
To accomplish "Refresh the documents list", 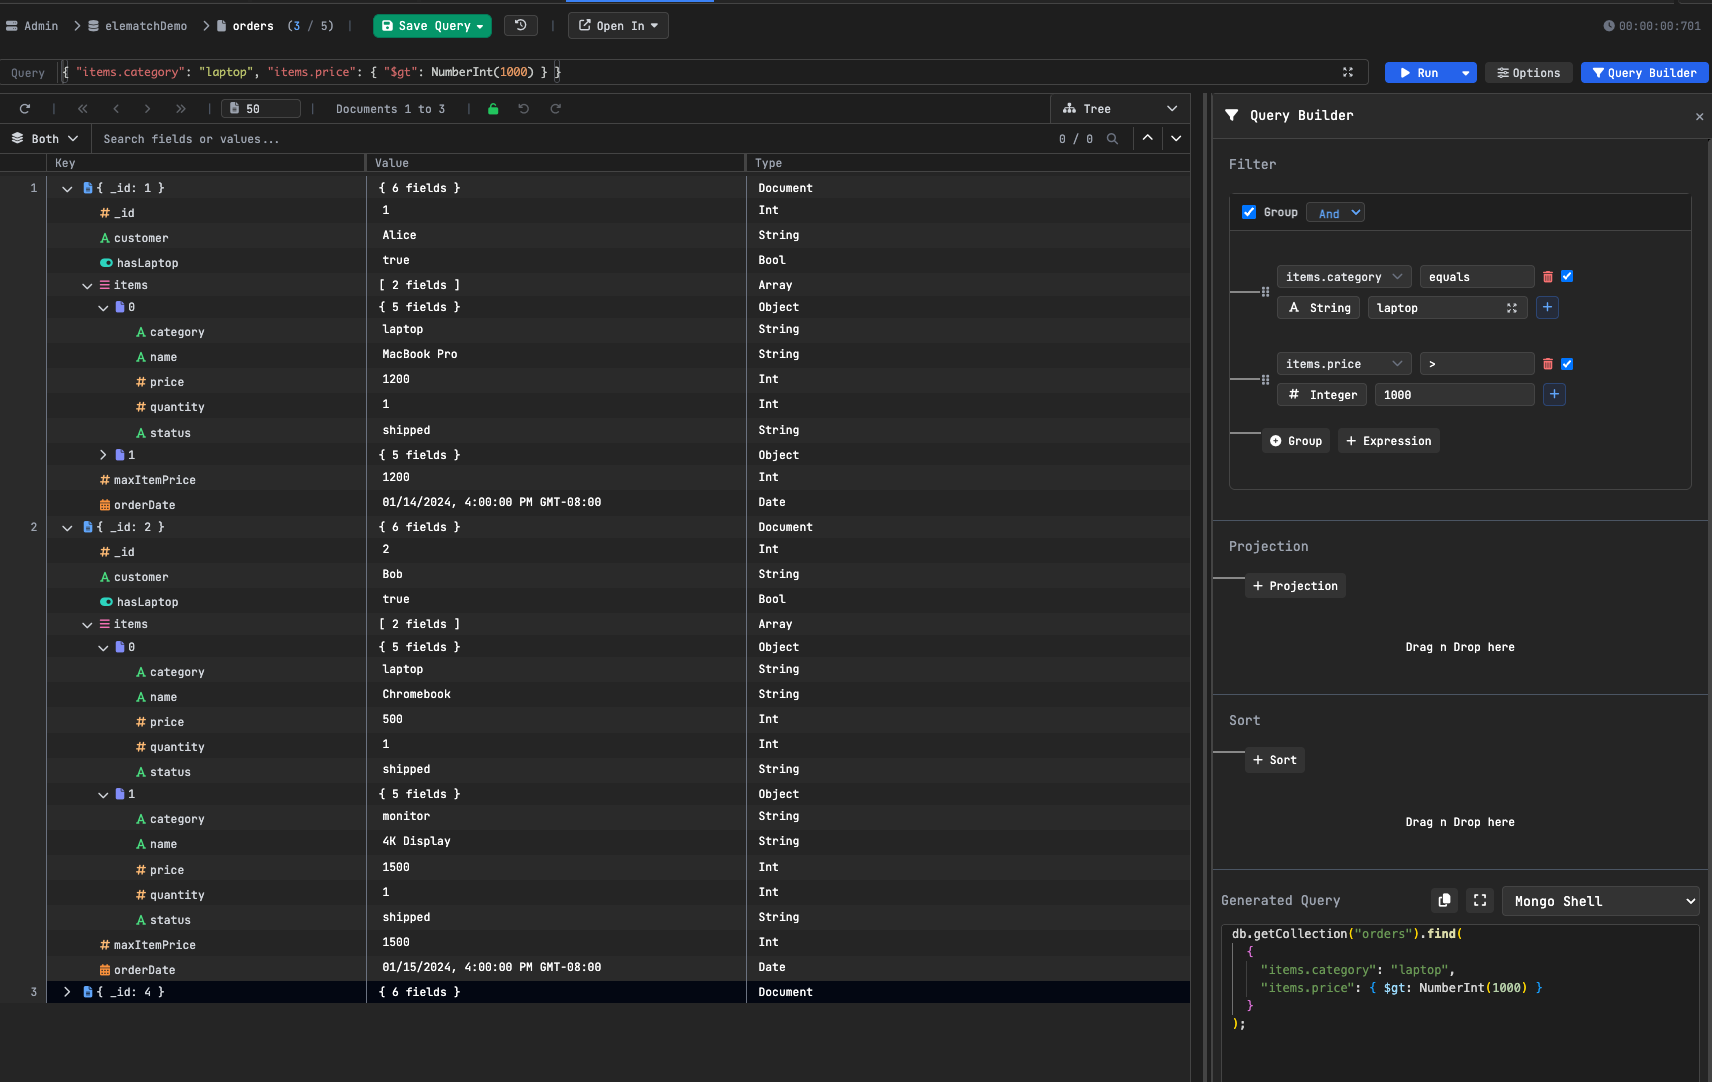I will tap(25, 109).
